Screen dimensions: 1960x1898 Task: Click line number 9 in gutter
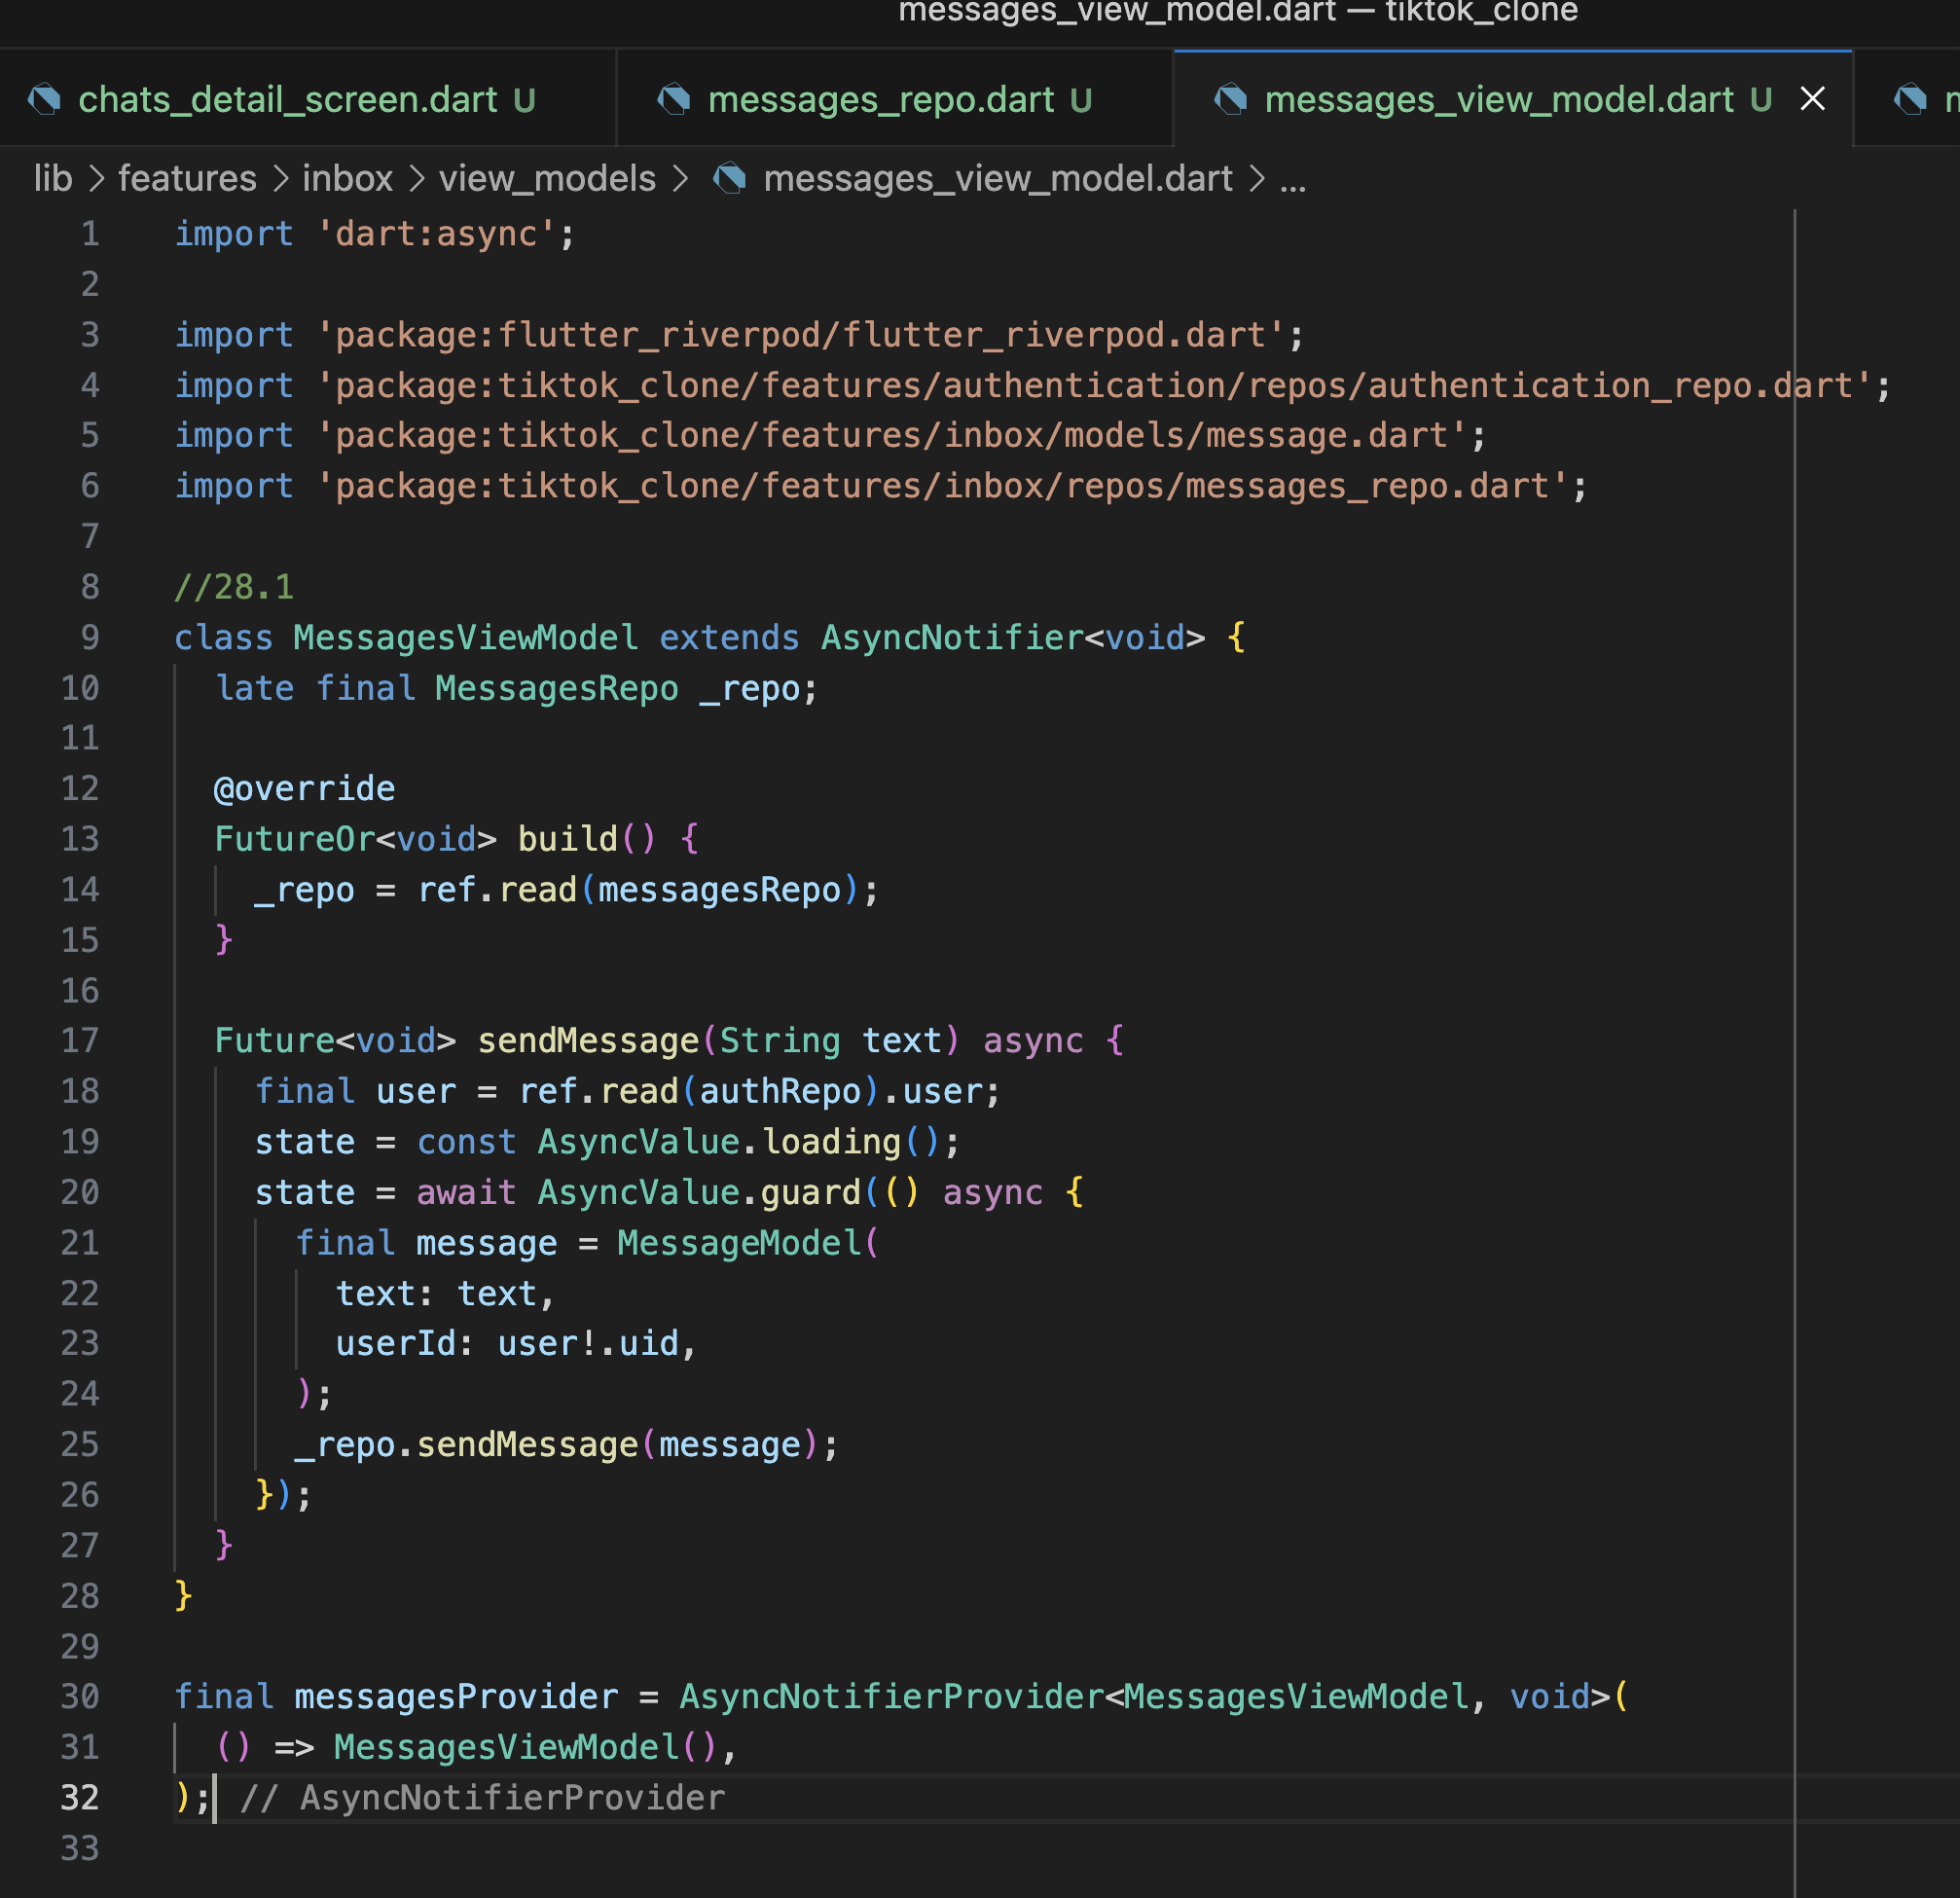[89, 637]
